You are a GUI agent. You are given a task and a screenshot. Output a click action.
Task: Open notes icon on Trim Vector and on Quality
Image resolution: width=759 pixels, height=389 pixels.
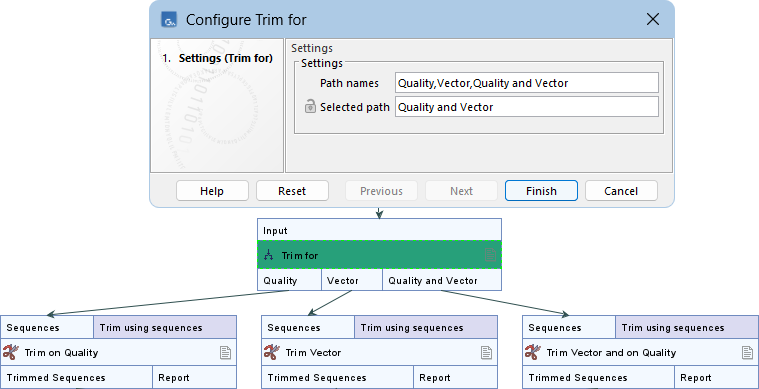click(747, 352)
